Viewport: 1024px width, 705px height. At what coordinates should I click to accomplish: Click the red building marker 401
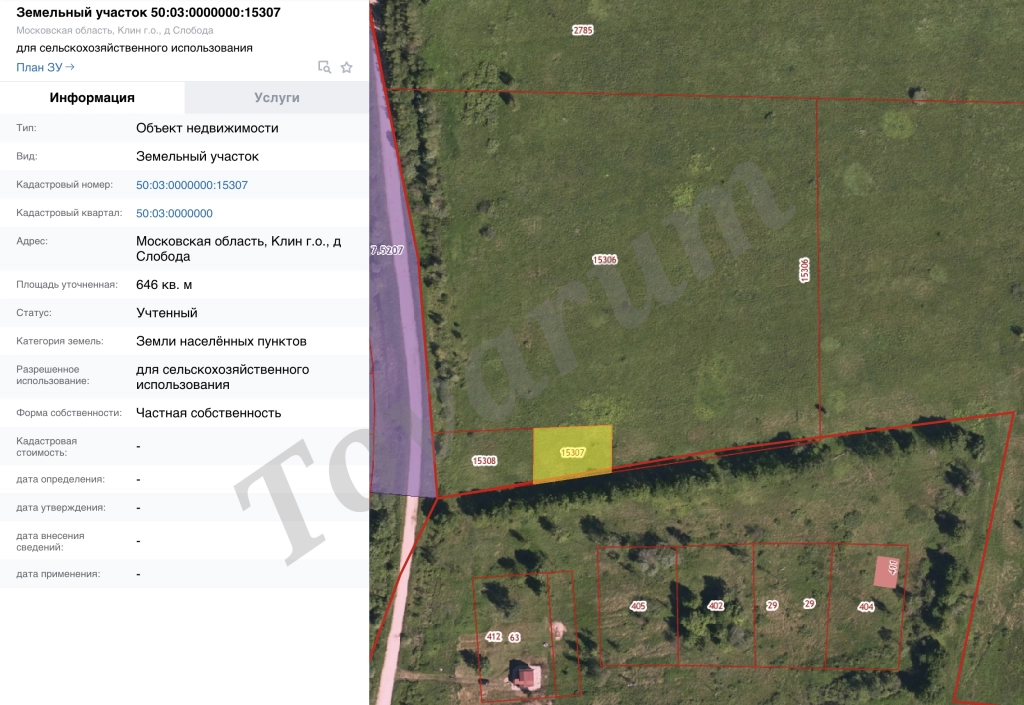click(x=888, y=571)
